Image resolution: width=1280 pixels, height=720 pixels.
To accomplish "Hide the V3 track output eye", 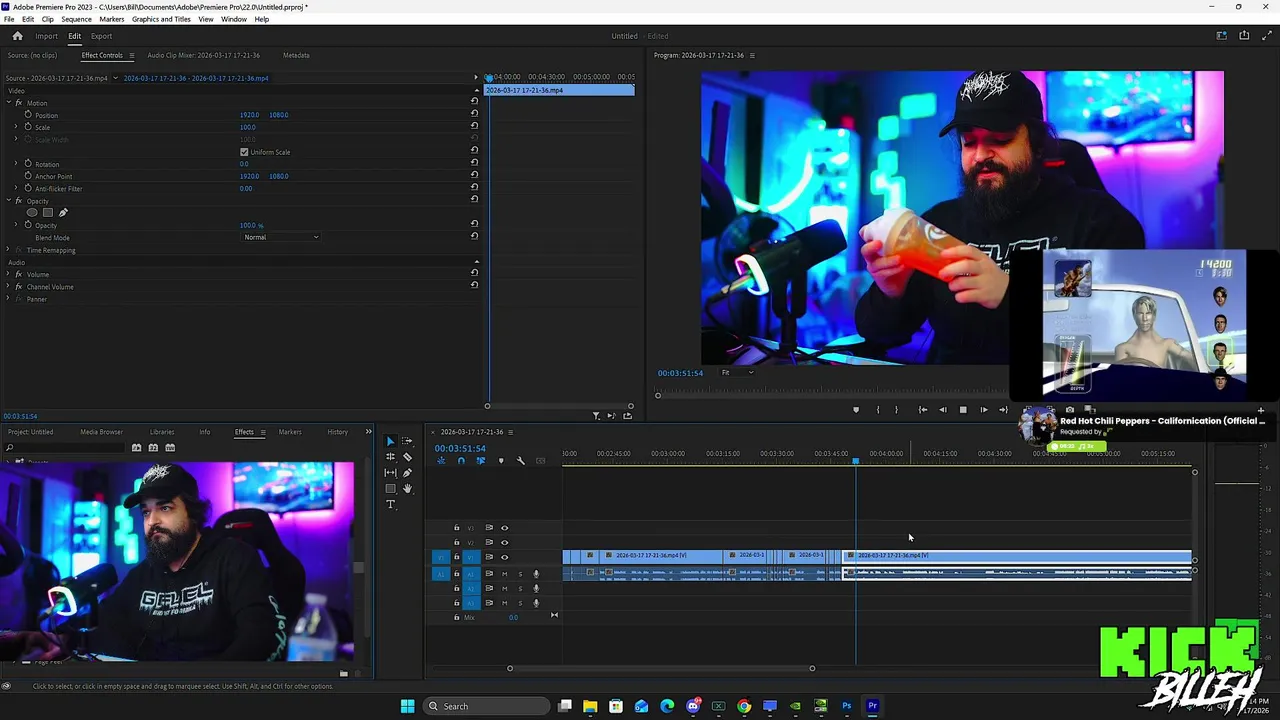I will coord(504,528).
